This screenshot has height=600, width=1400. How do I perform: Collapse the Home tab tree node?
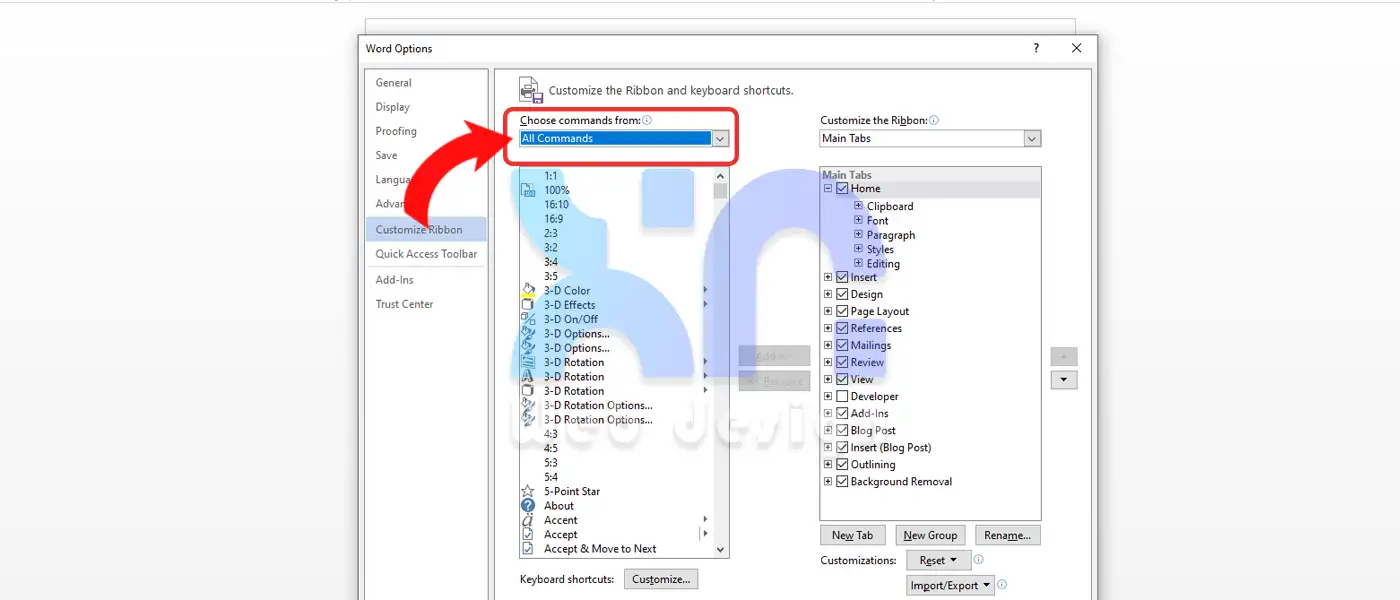(x=828, y=188)
